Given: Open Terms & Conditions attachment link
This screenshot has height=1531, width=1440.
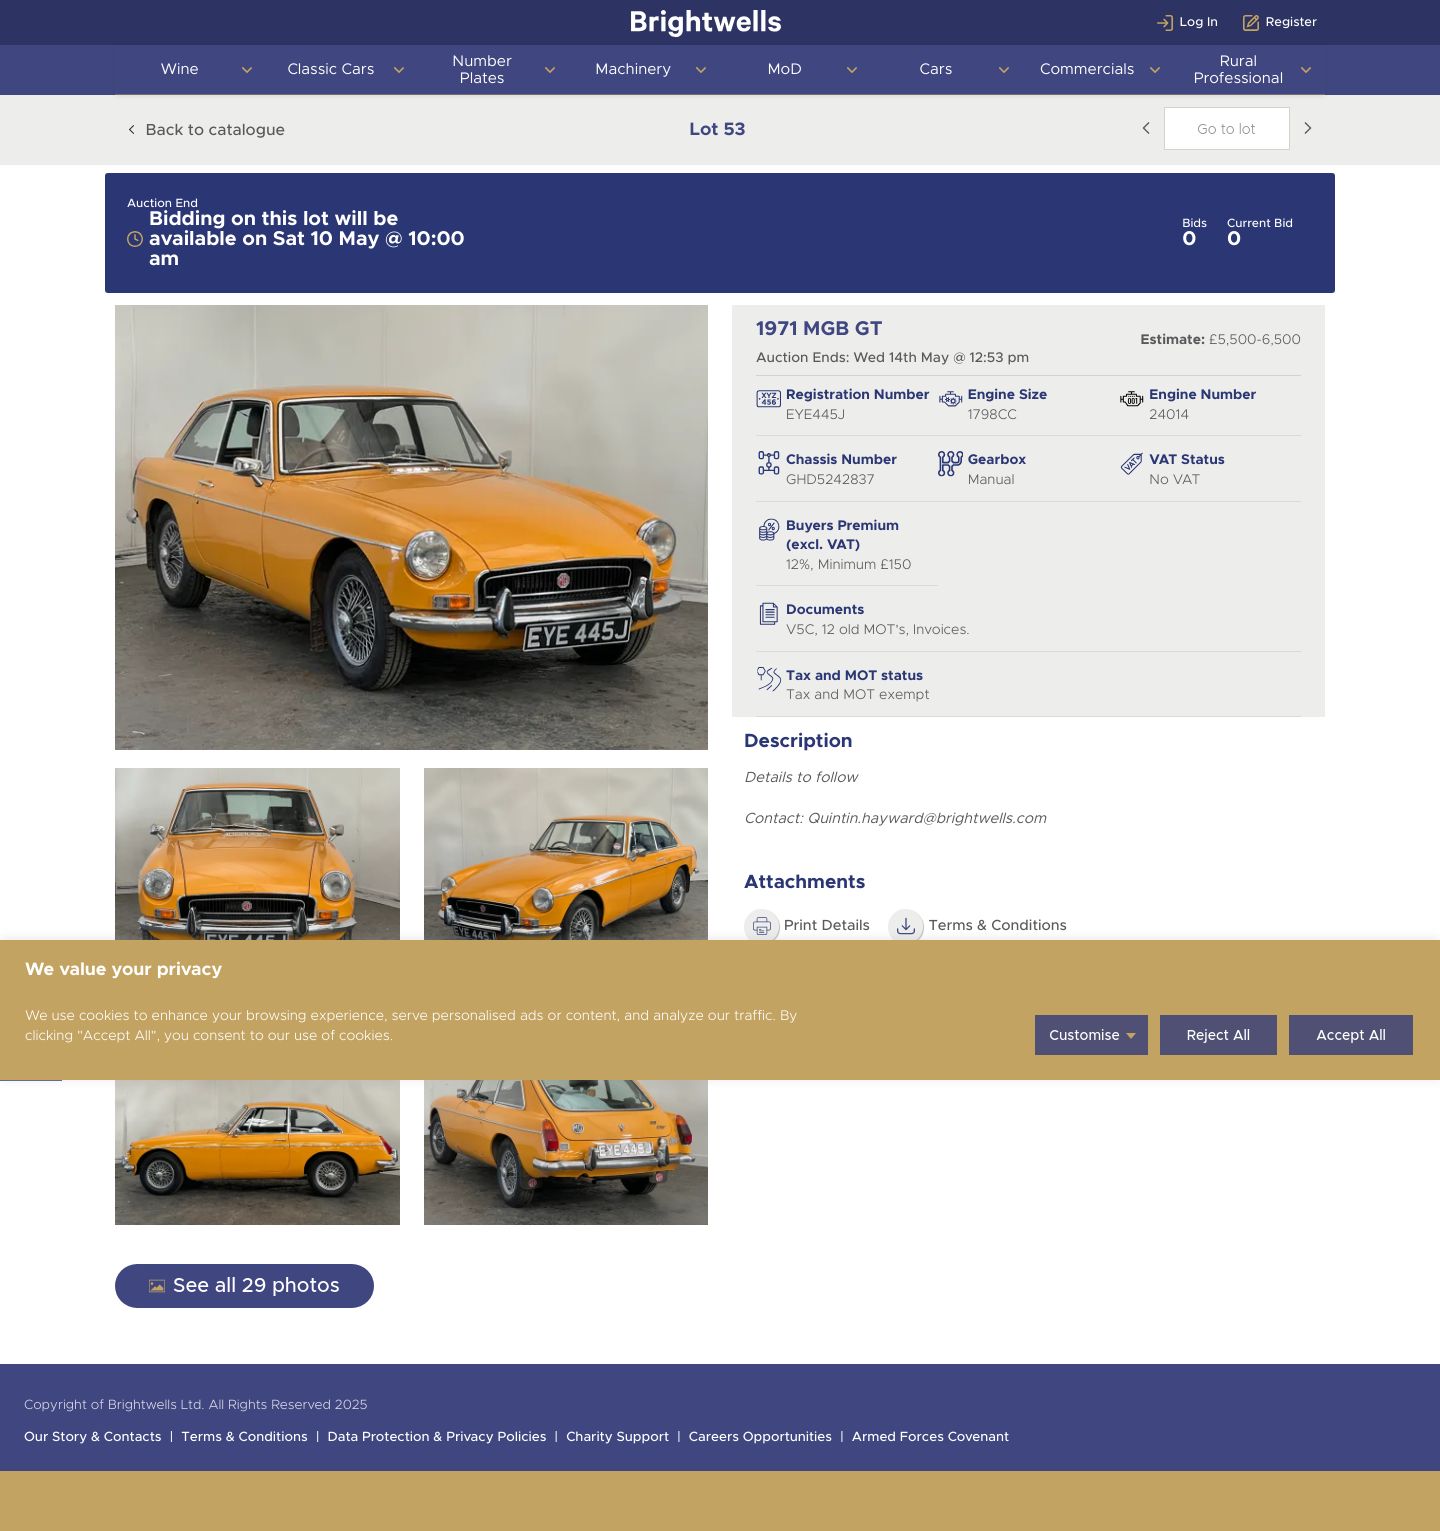Looking at the screenshot, I should [997, 925].
